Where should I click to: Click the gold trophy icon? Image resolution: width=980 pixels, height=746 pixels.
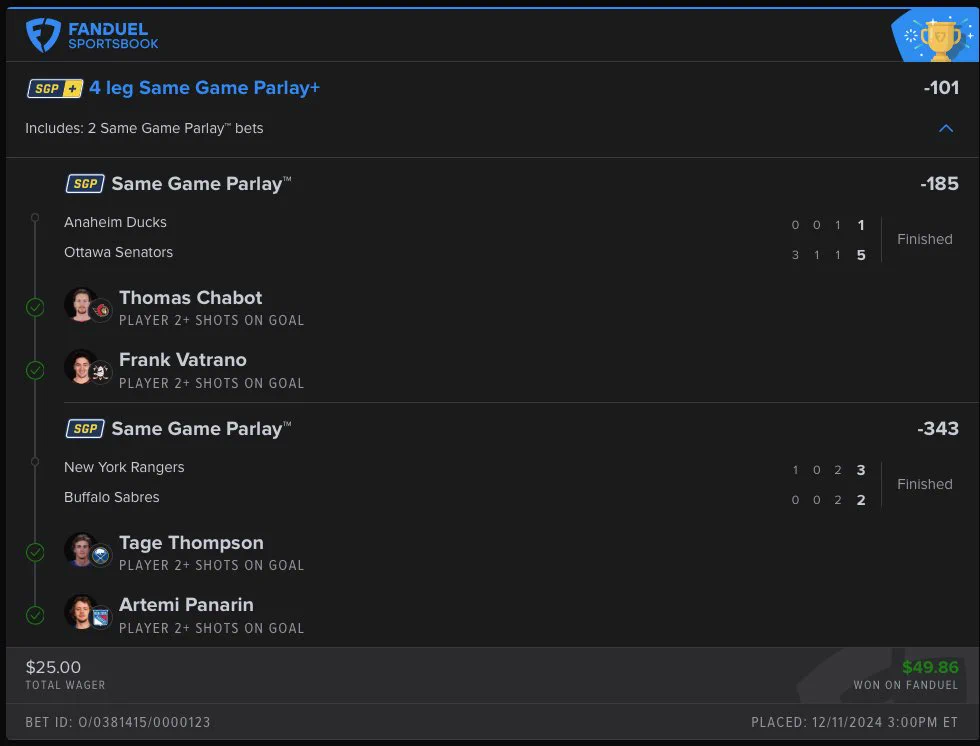940,40
